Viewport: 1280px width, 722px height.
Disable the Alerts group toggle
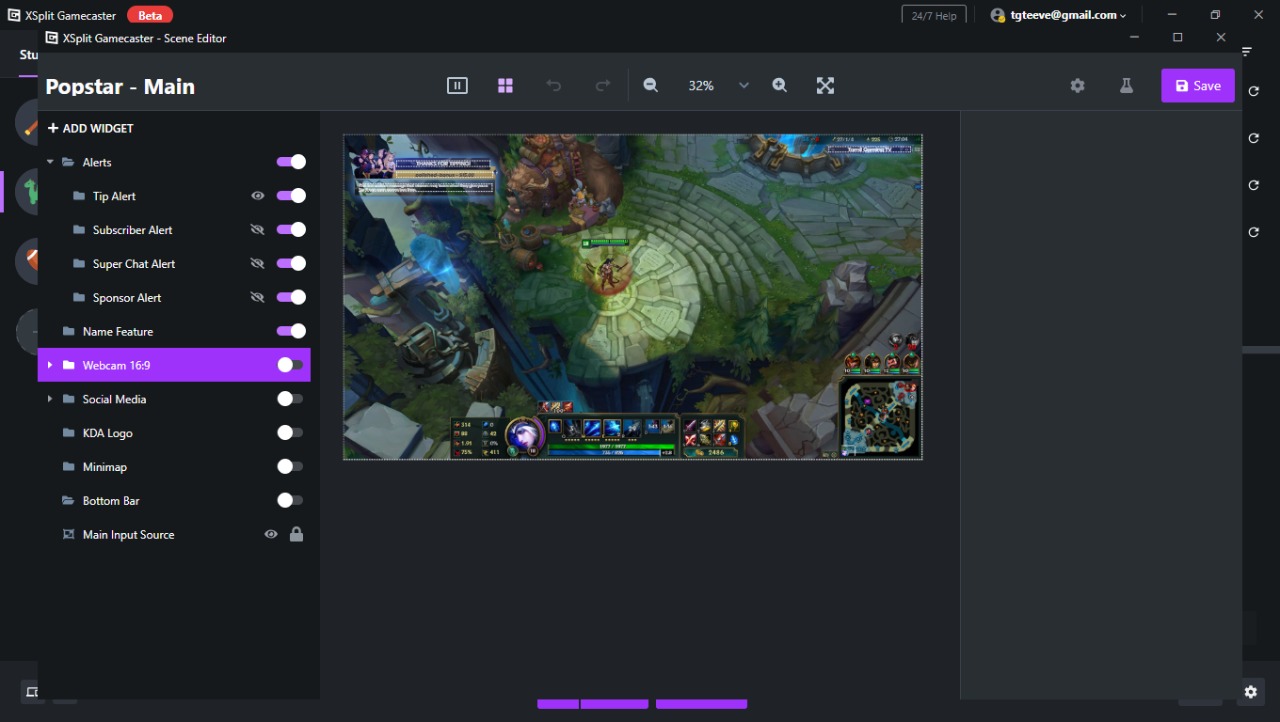tap(291, 162)
